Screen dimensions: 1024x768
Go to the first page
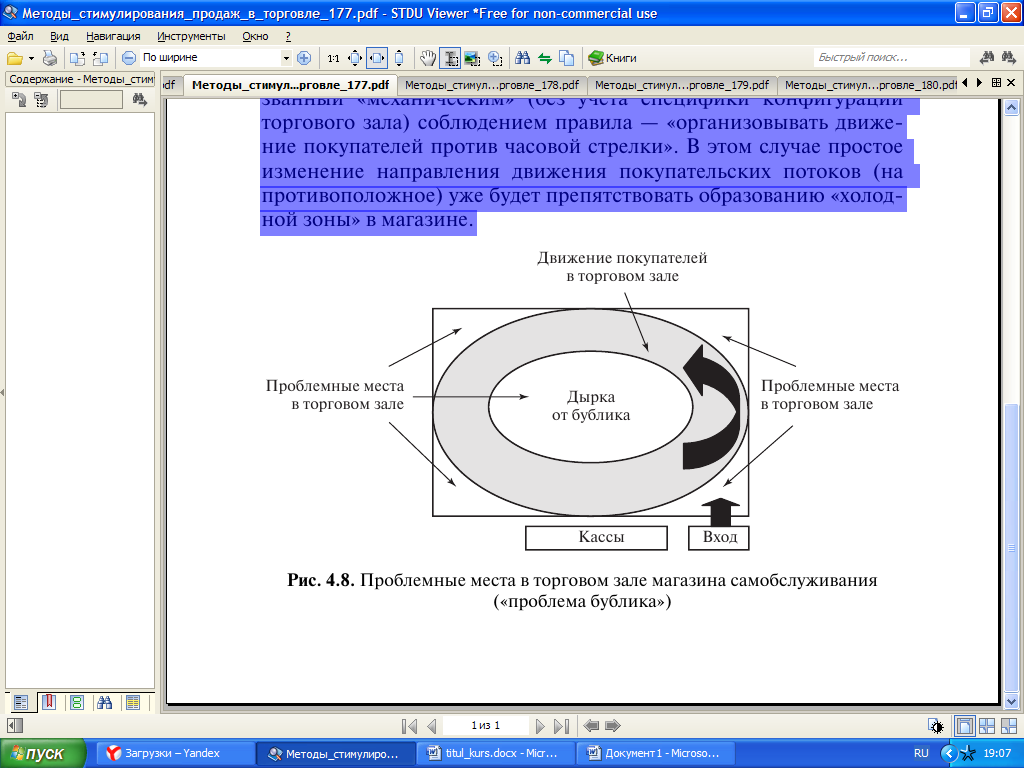coord(409,726)
